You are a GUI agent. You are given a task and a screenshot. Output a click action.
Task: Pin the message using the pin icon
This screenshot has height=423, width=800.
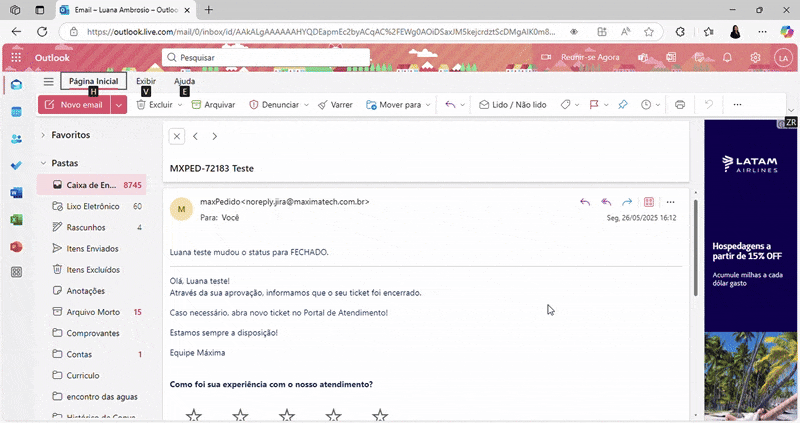coord(622,104)
